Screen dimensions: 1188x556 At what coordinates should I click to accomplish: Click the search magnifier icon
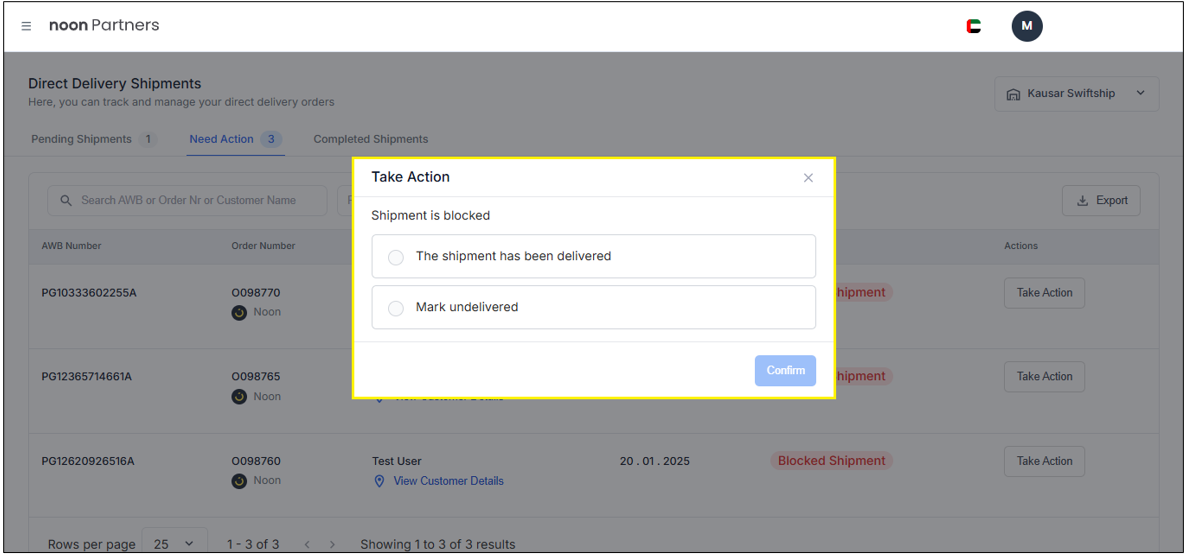[x=66, y=200]
